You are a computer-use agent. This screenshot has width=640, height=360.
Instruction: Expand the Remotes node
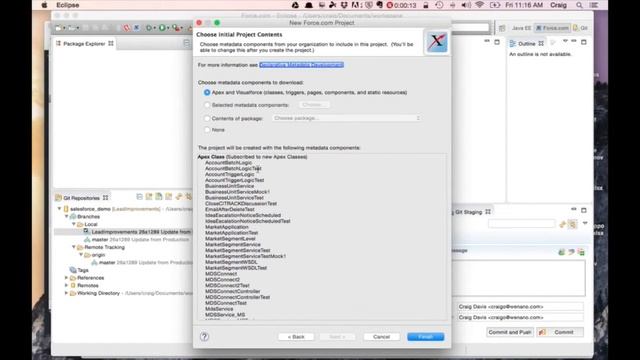67,286
